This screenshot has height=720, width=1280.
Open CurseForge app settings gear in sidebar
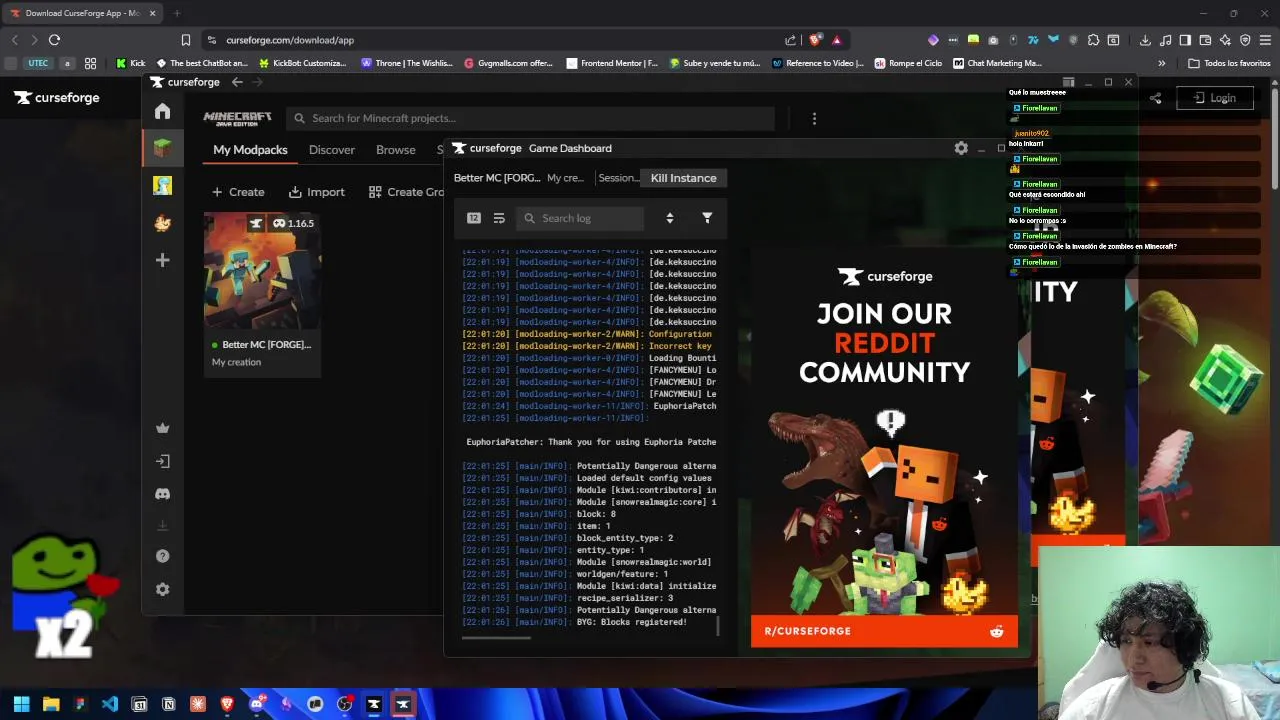(x=163, y=589)
